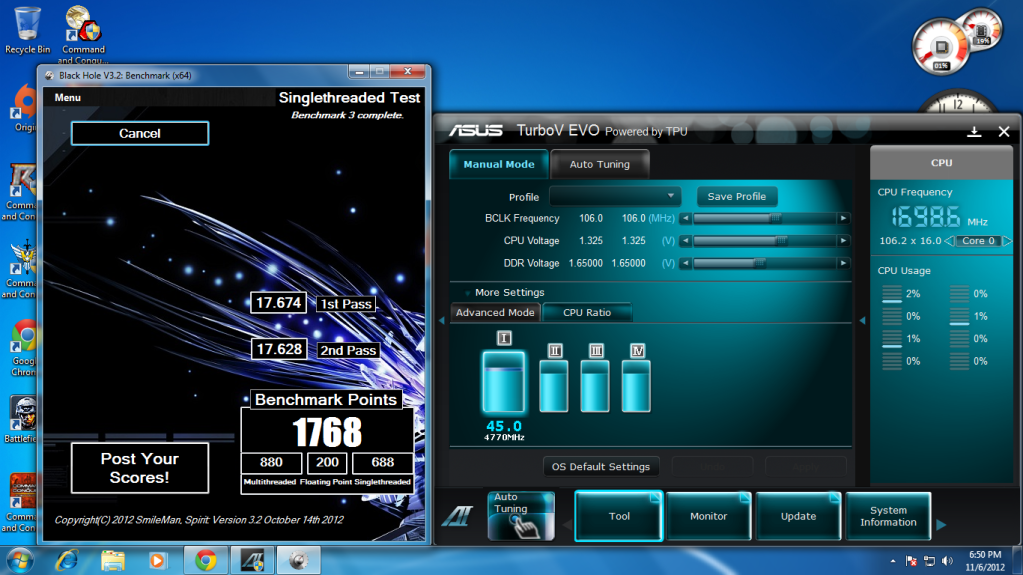Select core II ratio indicator
The width and height of the screenshot is (1023, 575).
click(555, 350)
